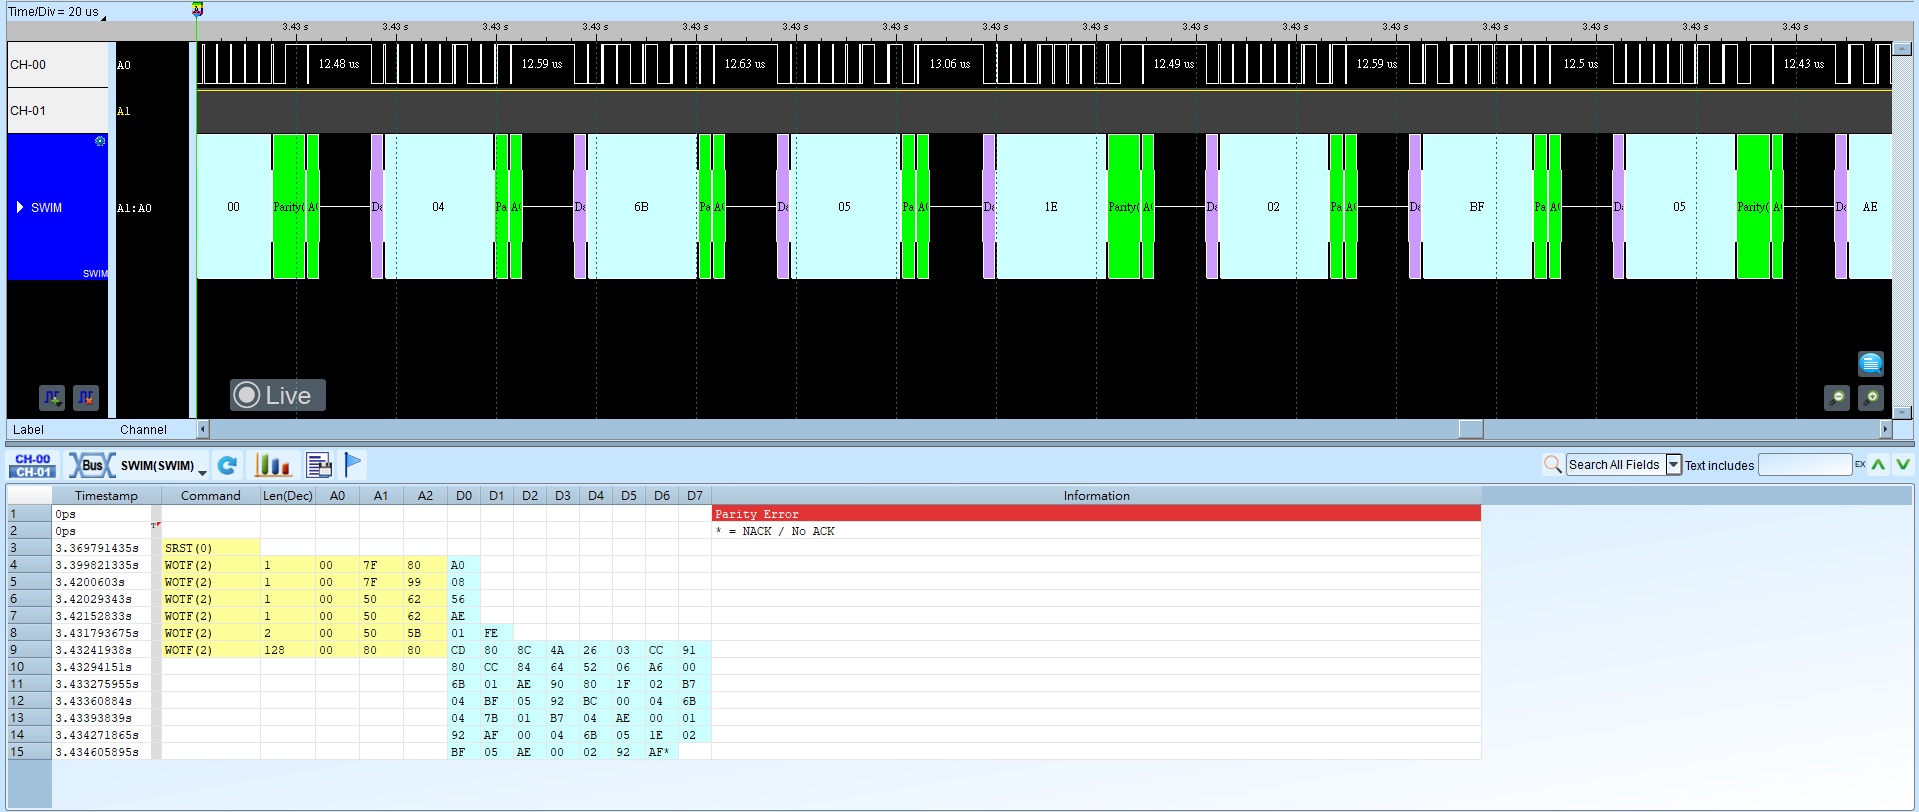Screen dimensions: 1919x812
Task: Zoom out the waveform with minus magnifier
Action: click(x=1837, y=398)
